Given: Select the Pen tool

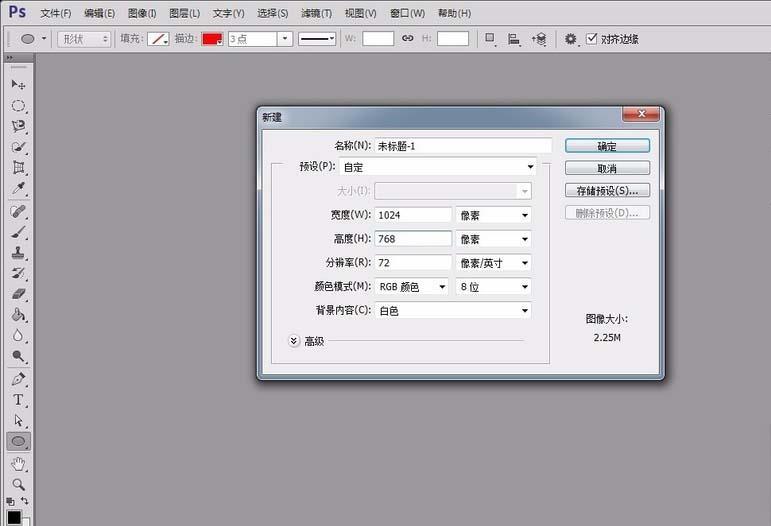Looking at the screenshot, I should click(x=18, y=379).
